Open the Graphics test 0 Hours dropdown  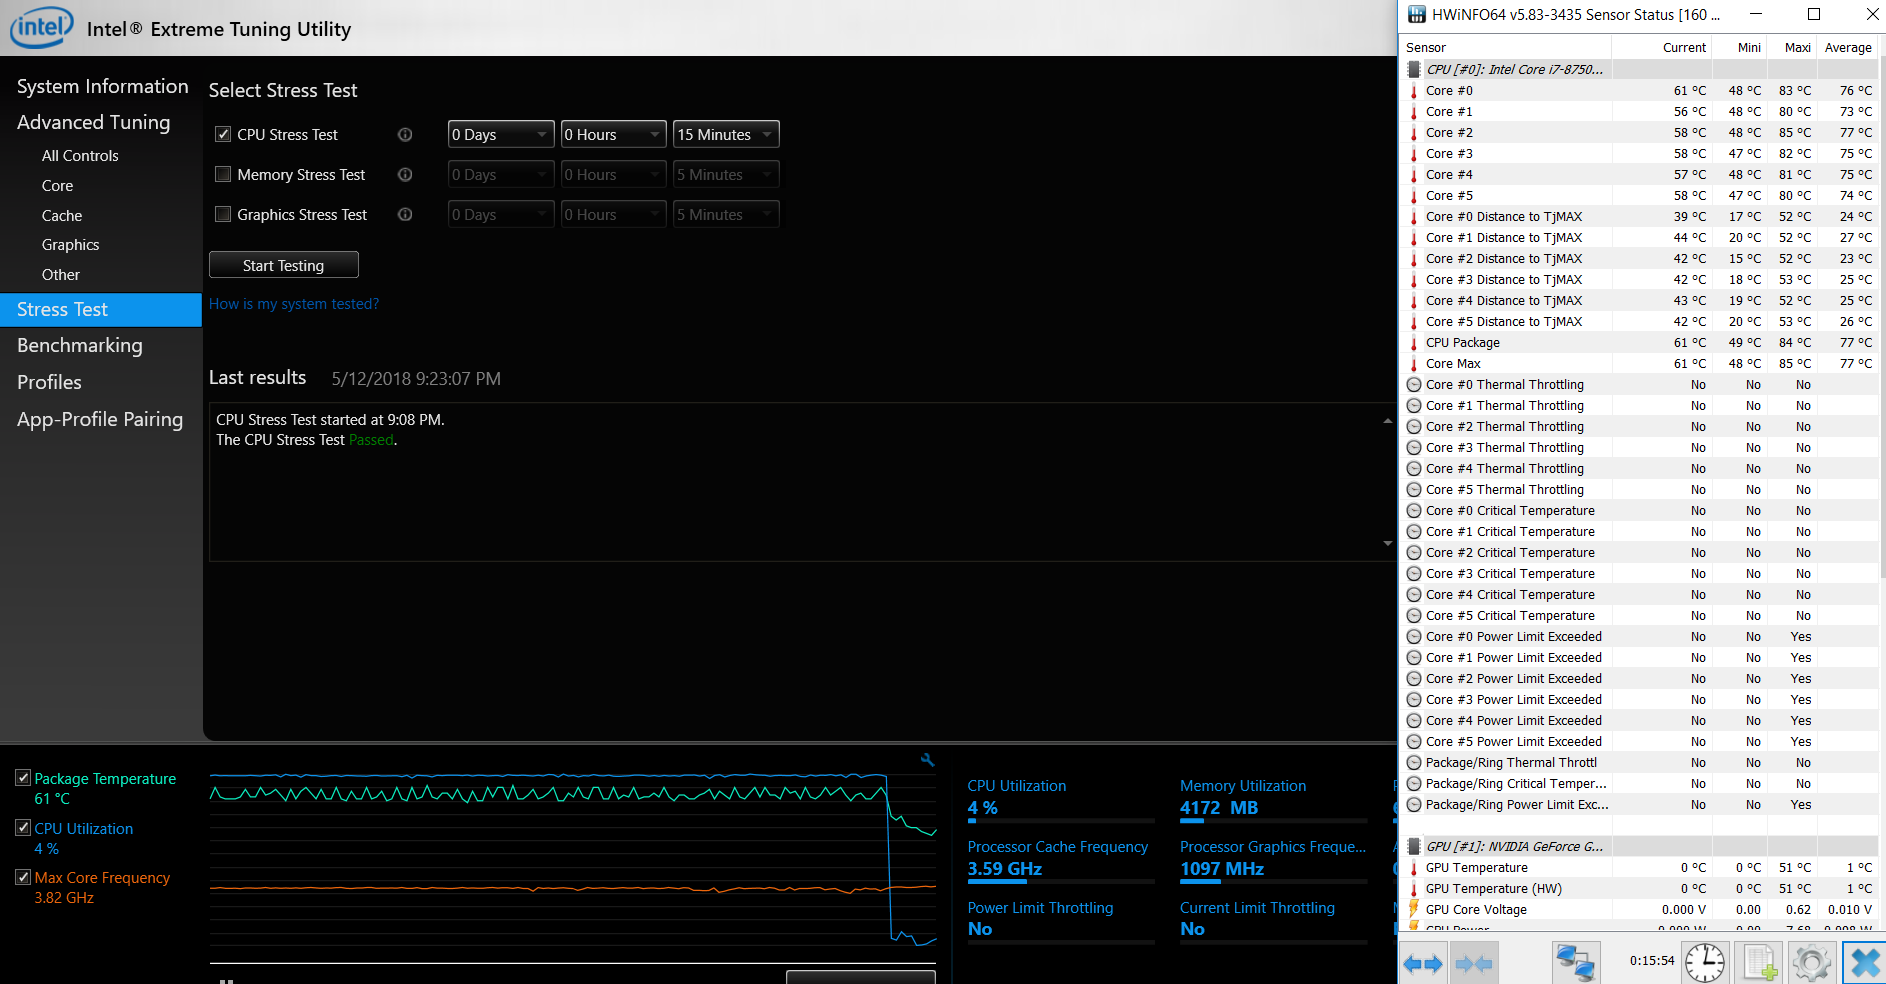[614, 214]
